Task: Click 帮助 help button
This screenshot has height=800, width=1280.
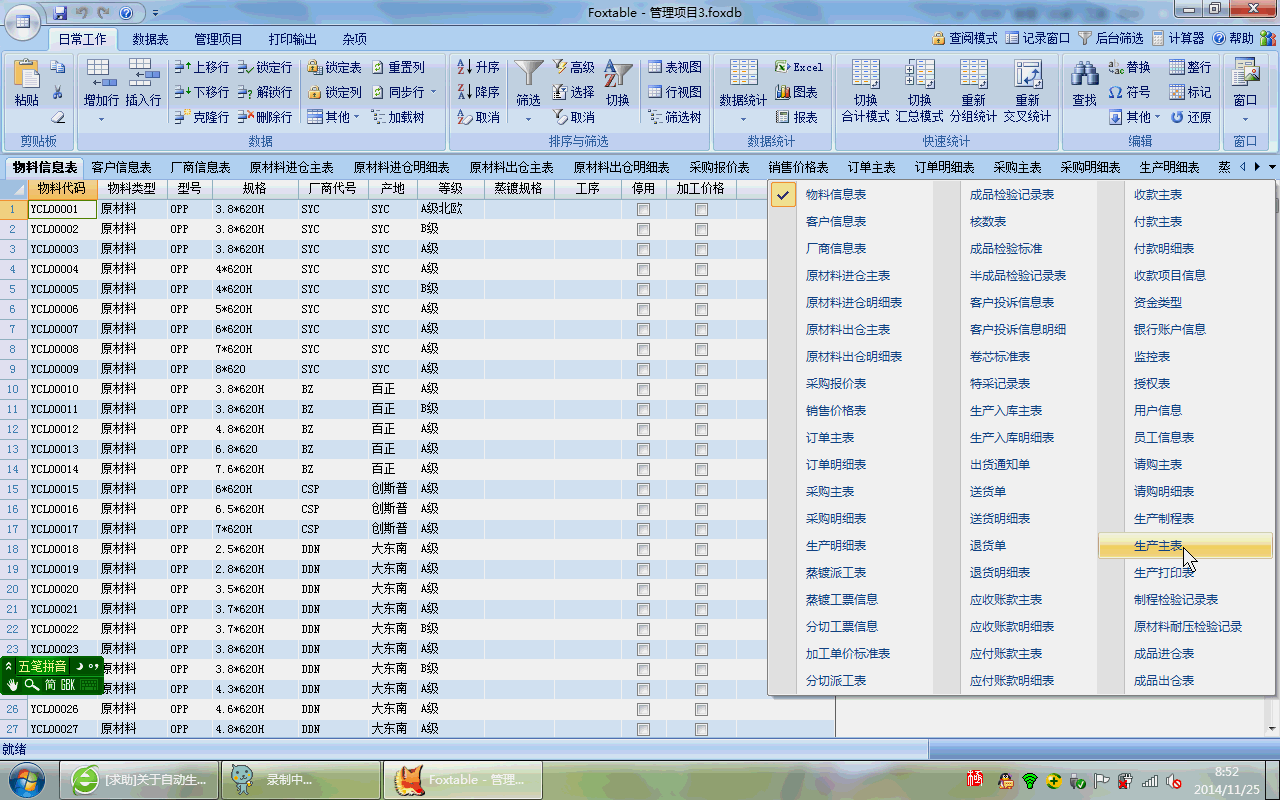Action: pyautogui.click(x=1233, y=38)
